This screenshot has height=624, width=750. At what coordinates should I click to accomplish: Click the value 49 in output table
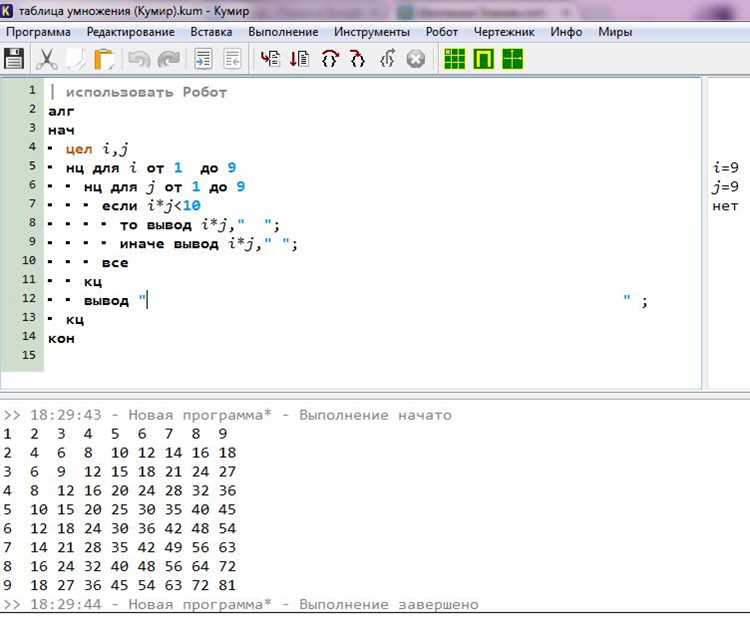point(173,547)
